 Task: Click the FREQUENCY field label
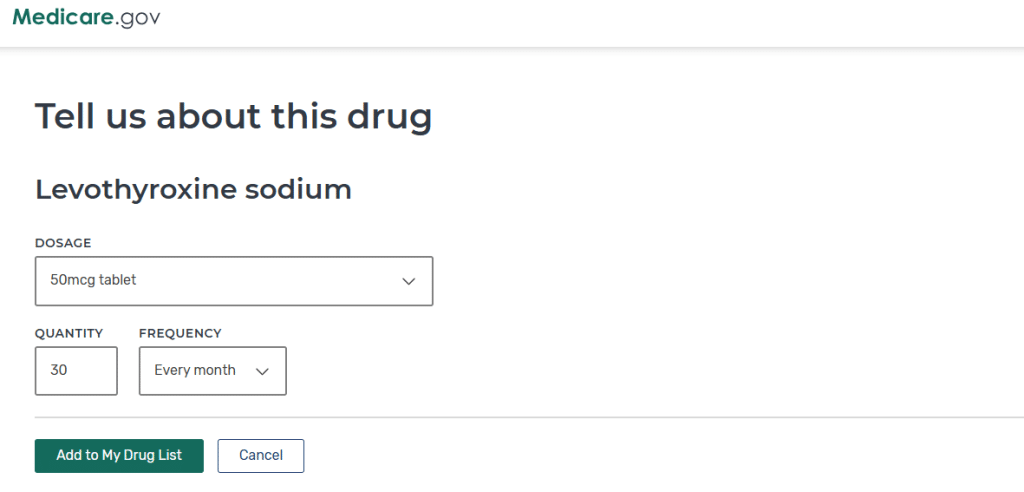[x=180, y=333]
